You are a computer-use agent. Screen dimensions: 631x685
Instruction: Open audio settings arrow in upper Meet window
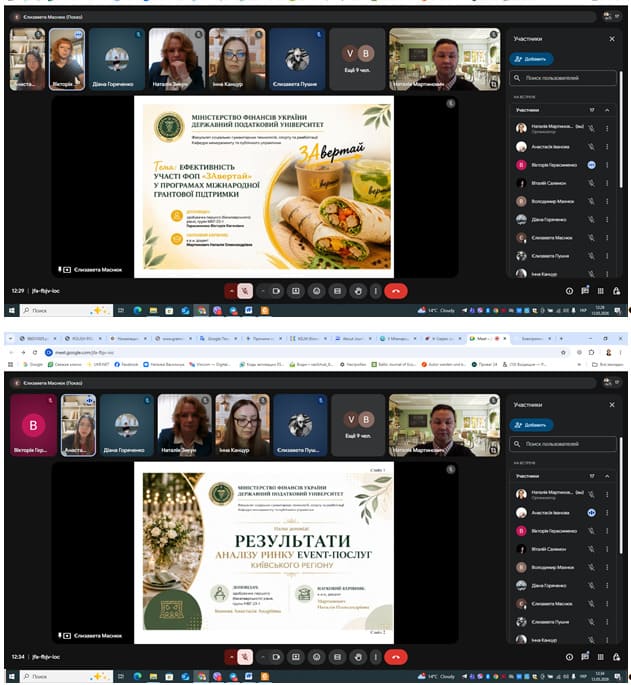231,291
